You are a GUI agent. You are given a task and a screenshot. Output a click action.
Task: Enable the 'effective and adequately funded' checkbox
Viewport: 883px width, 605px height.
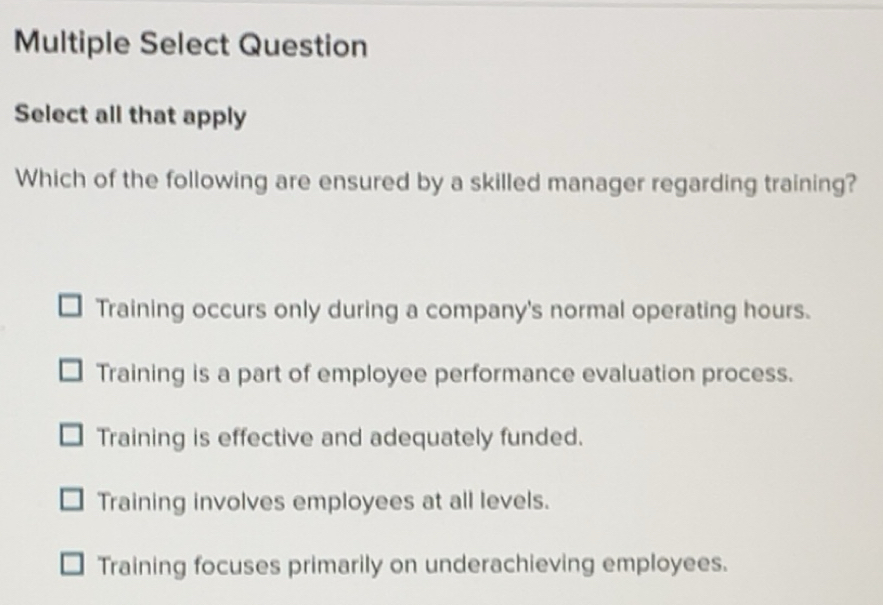pyautogui.click(x=72, y=435)
